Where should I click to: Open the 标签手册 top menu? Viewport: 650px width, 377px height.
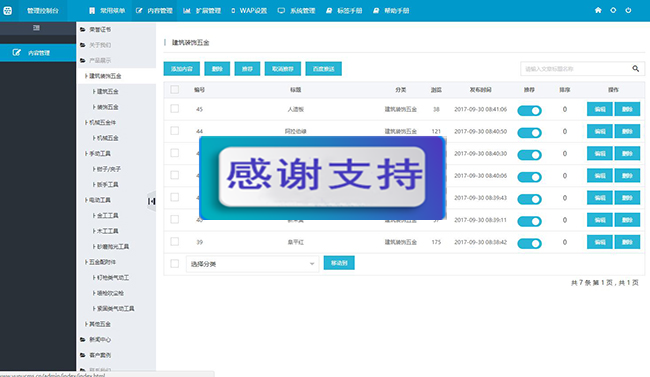click(344, 10)
